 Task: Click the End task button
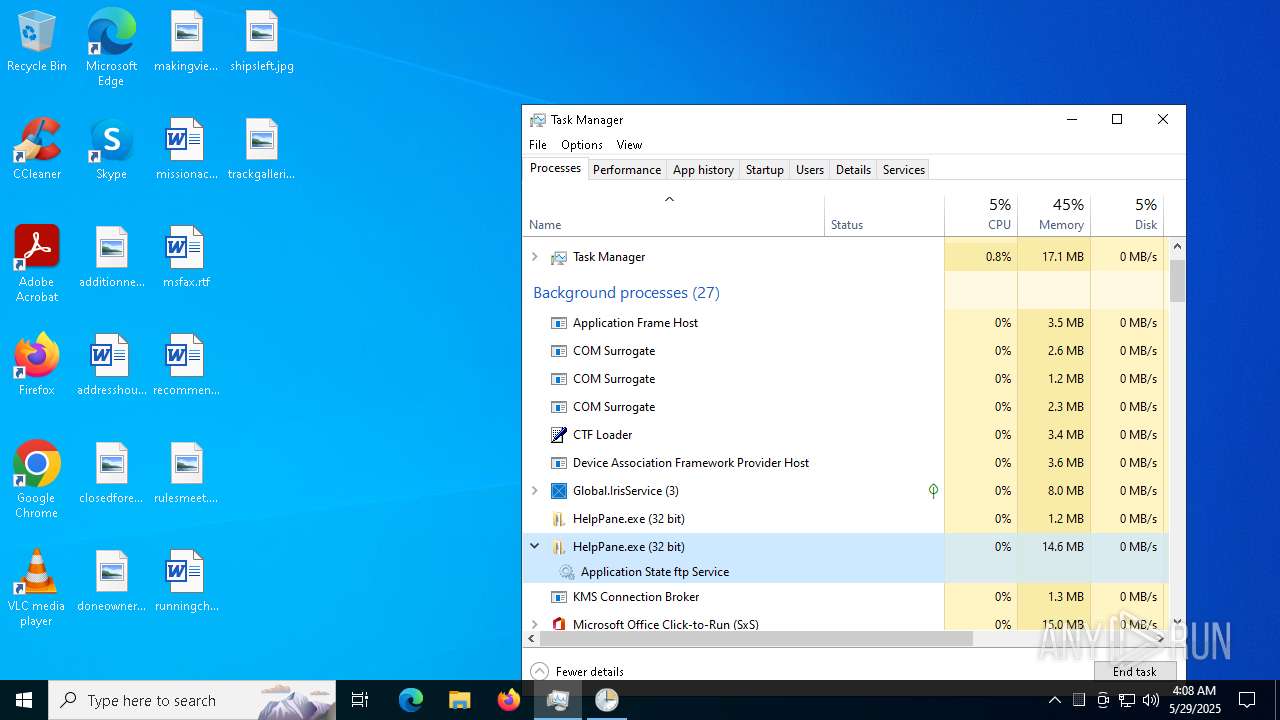[1134, 672]
